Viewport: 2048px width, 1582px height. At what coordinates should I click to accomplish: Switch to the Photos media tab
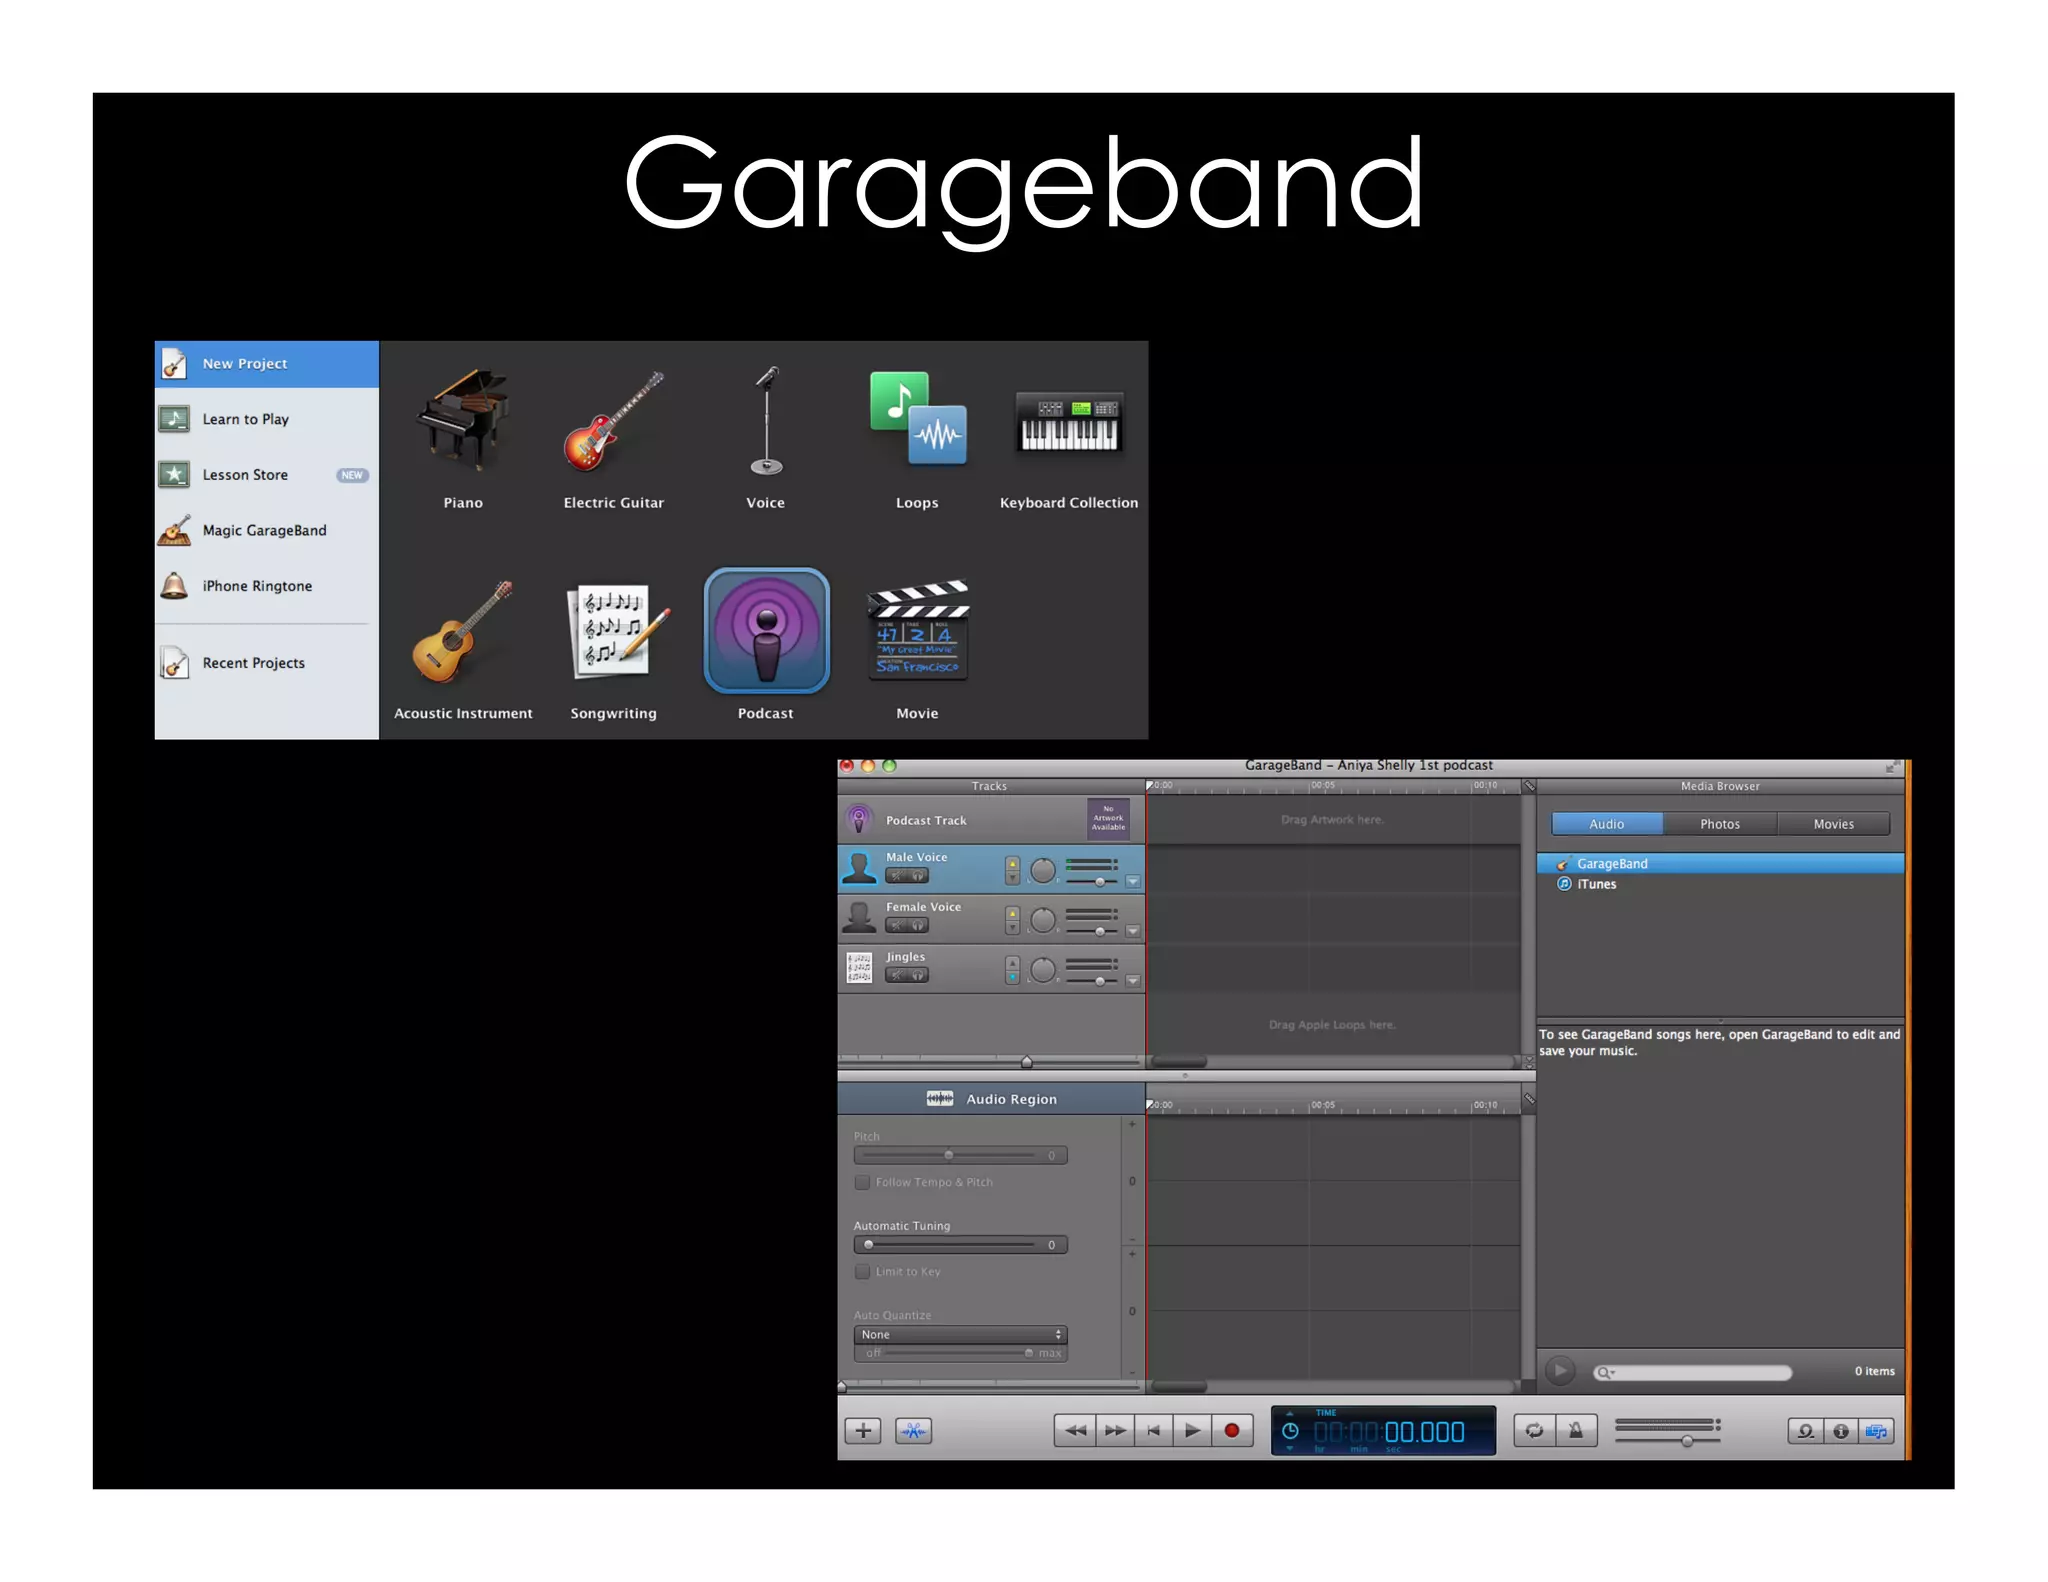coord(1719,824)
